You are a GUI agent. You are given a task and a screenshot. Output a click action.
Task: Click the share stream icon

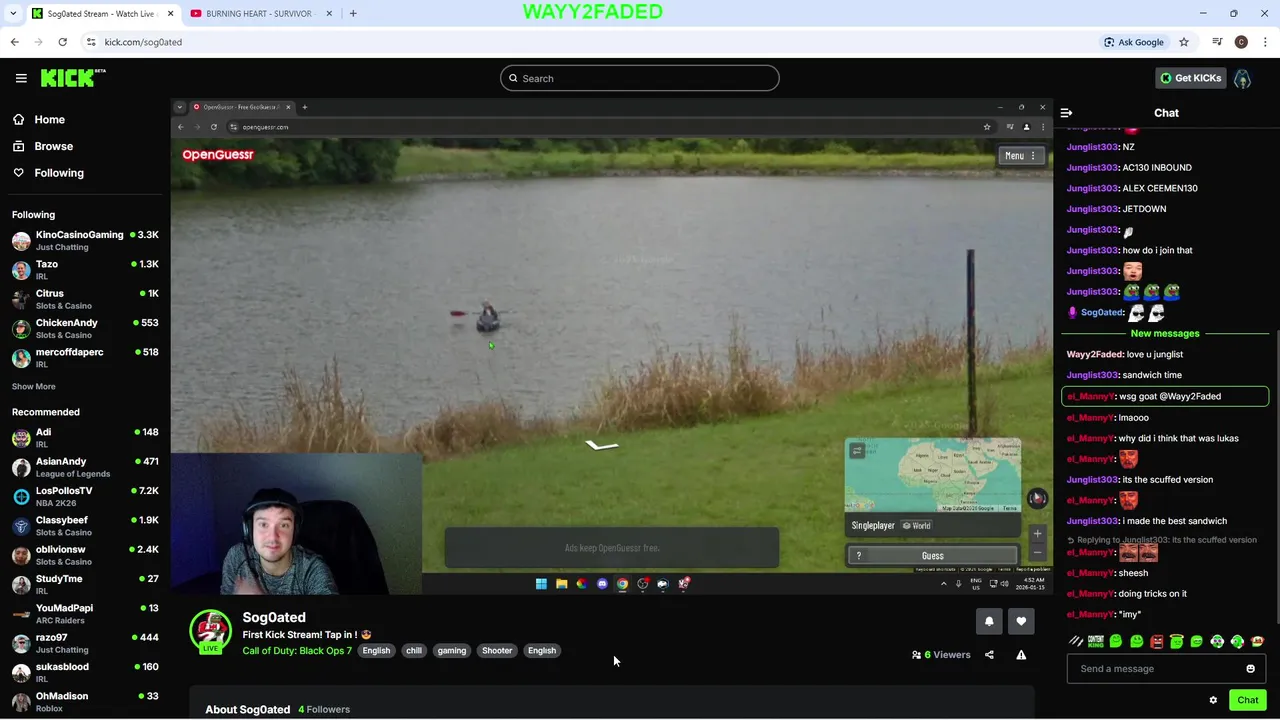tap(989, 655)
